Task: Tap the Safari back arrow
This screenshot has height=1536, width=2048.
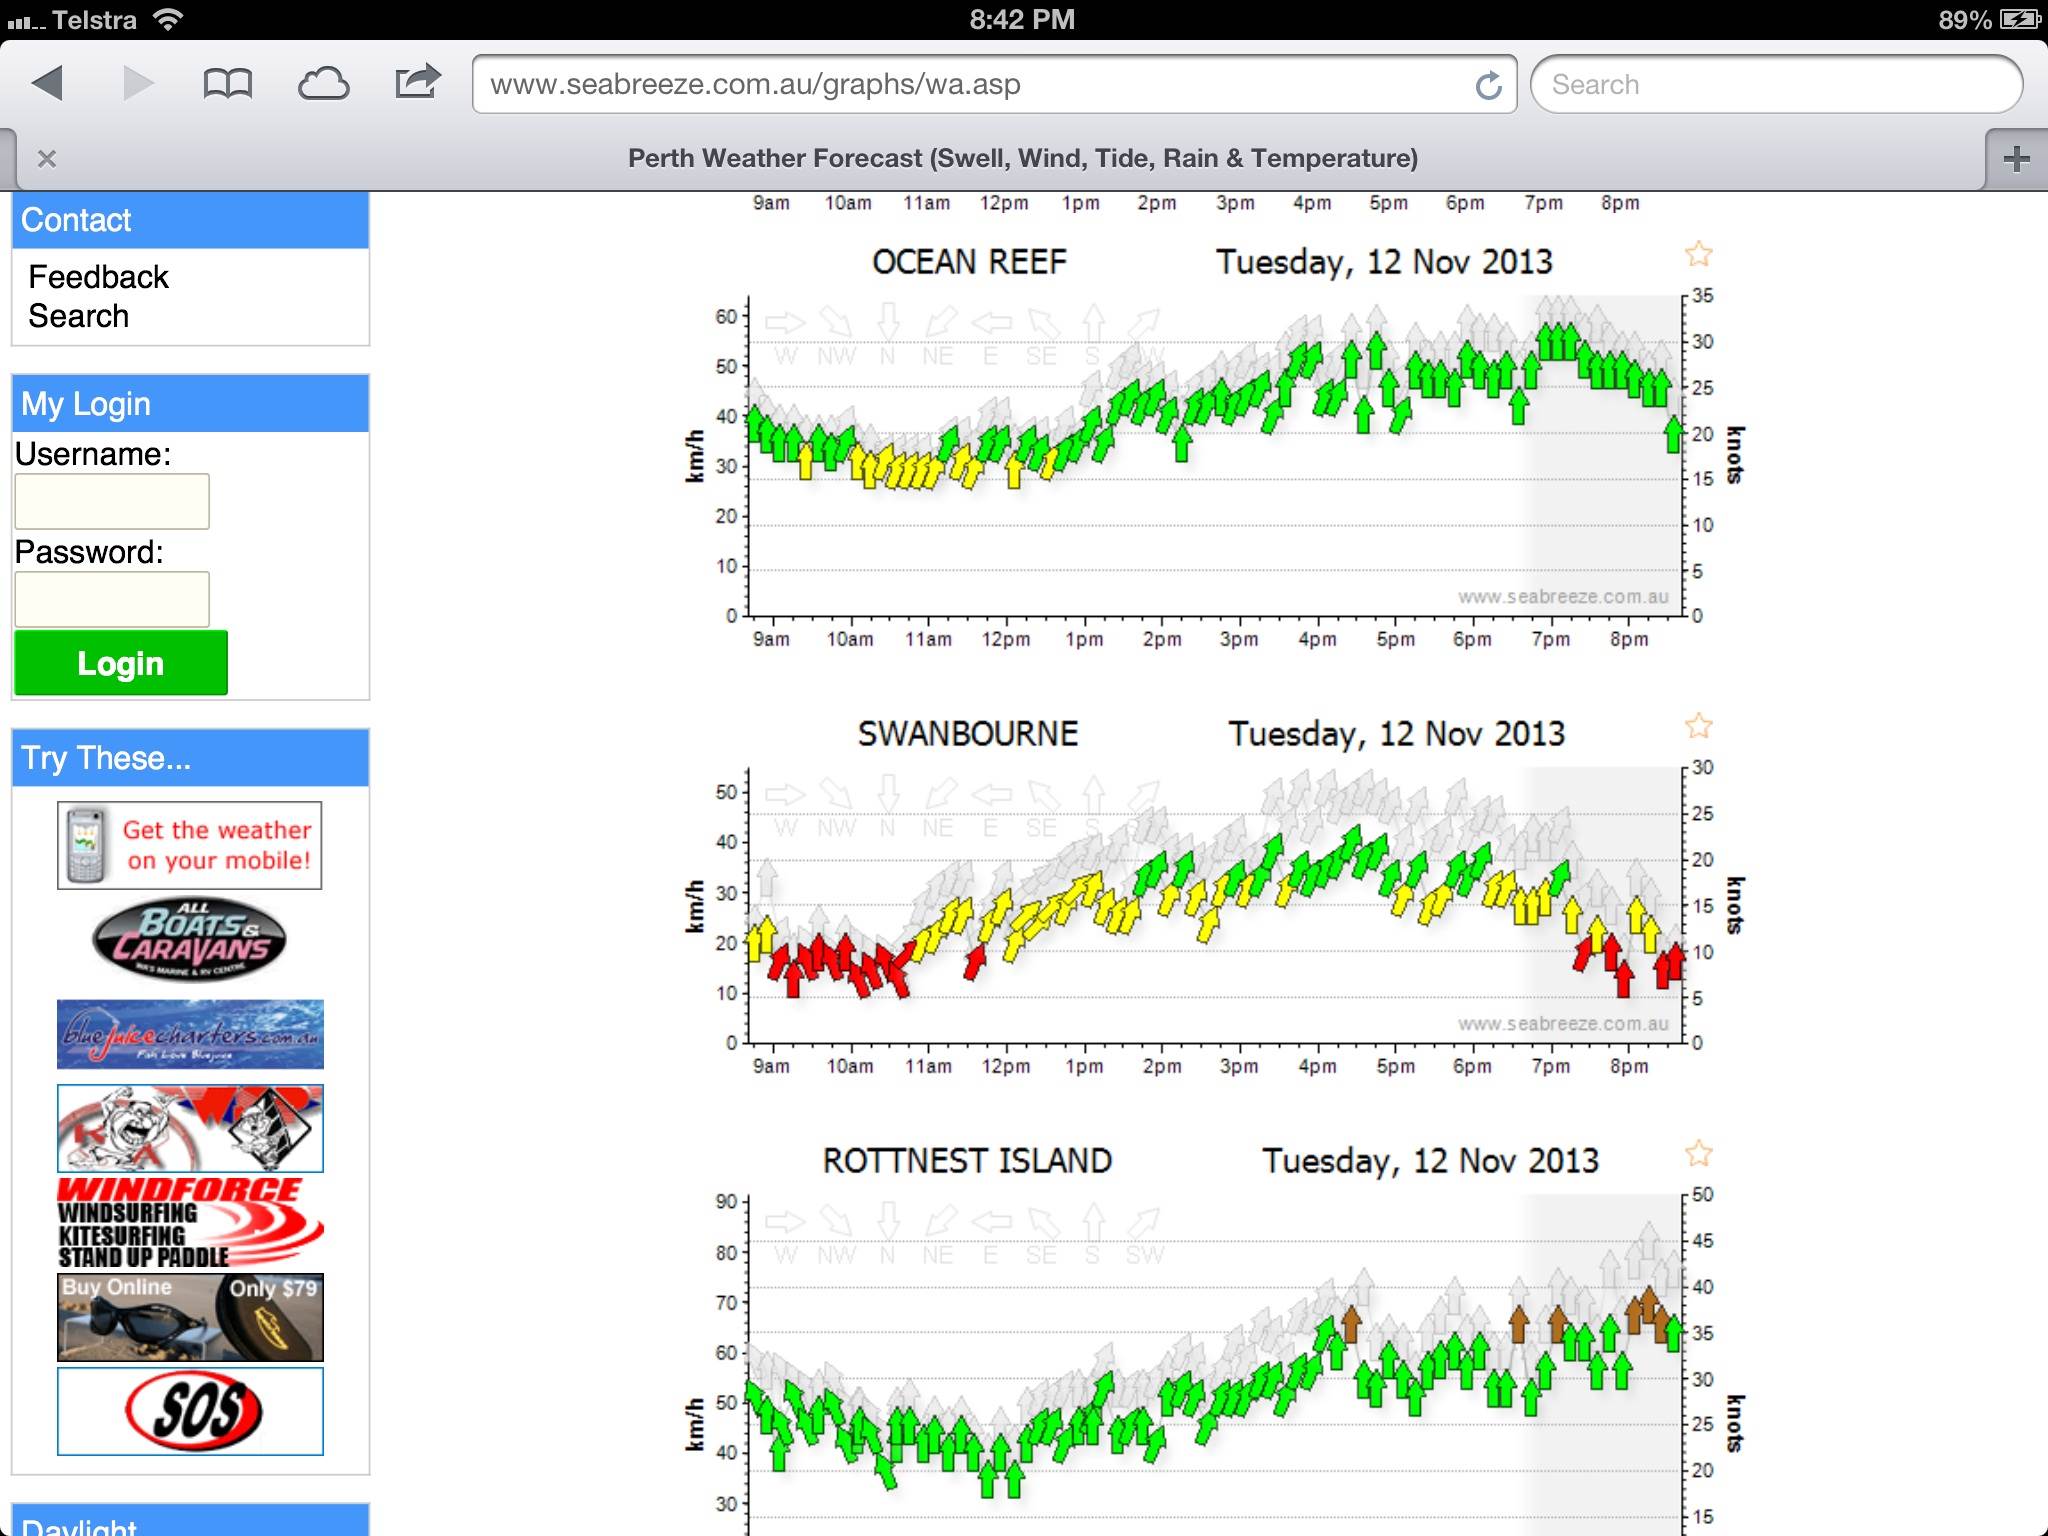Action: [48, 84]
